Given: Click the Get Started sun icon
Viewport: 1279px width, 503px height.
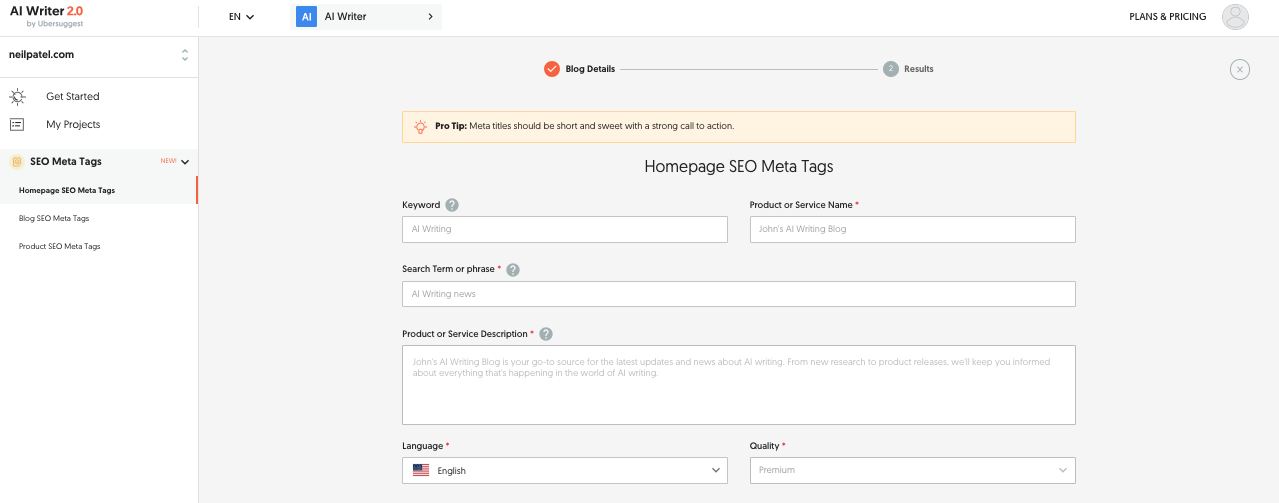Looking at the screenshot, I should point(17,97).
